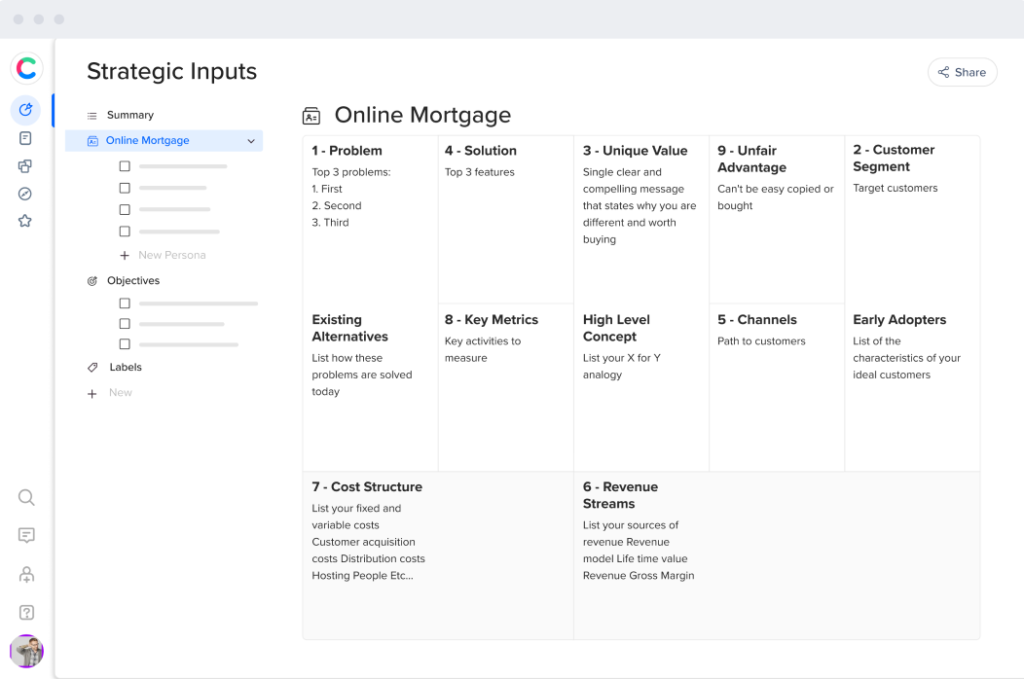Viewport: 1024px width, 679px height.
Task: Select Summary in the sidebar
Action: point(128,114)
